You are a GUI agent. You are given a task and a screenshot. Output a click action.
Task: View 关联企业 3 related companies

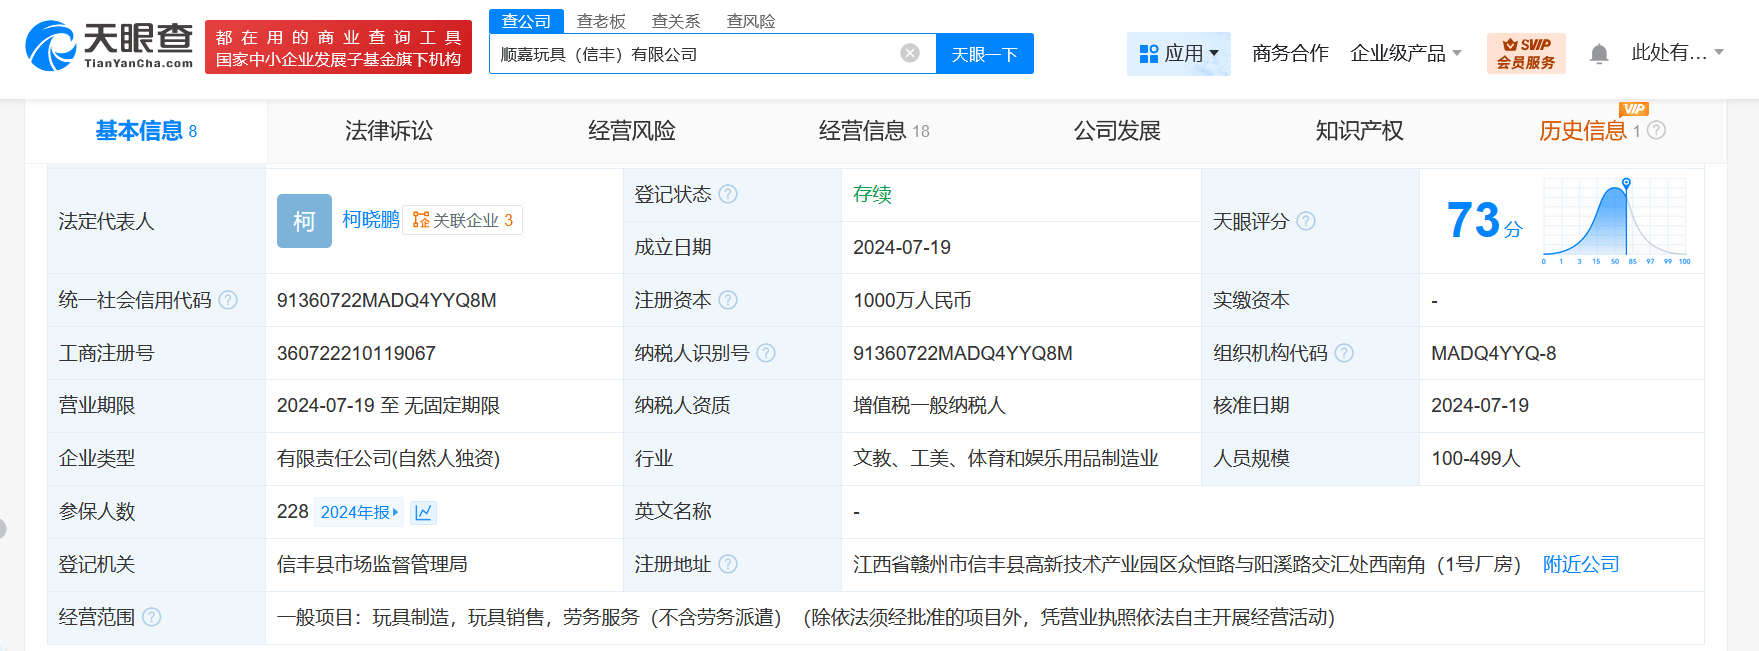[463, 220]
